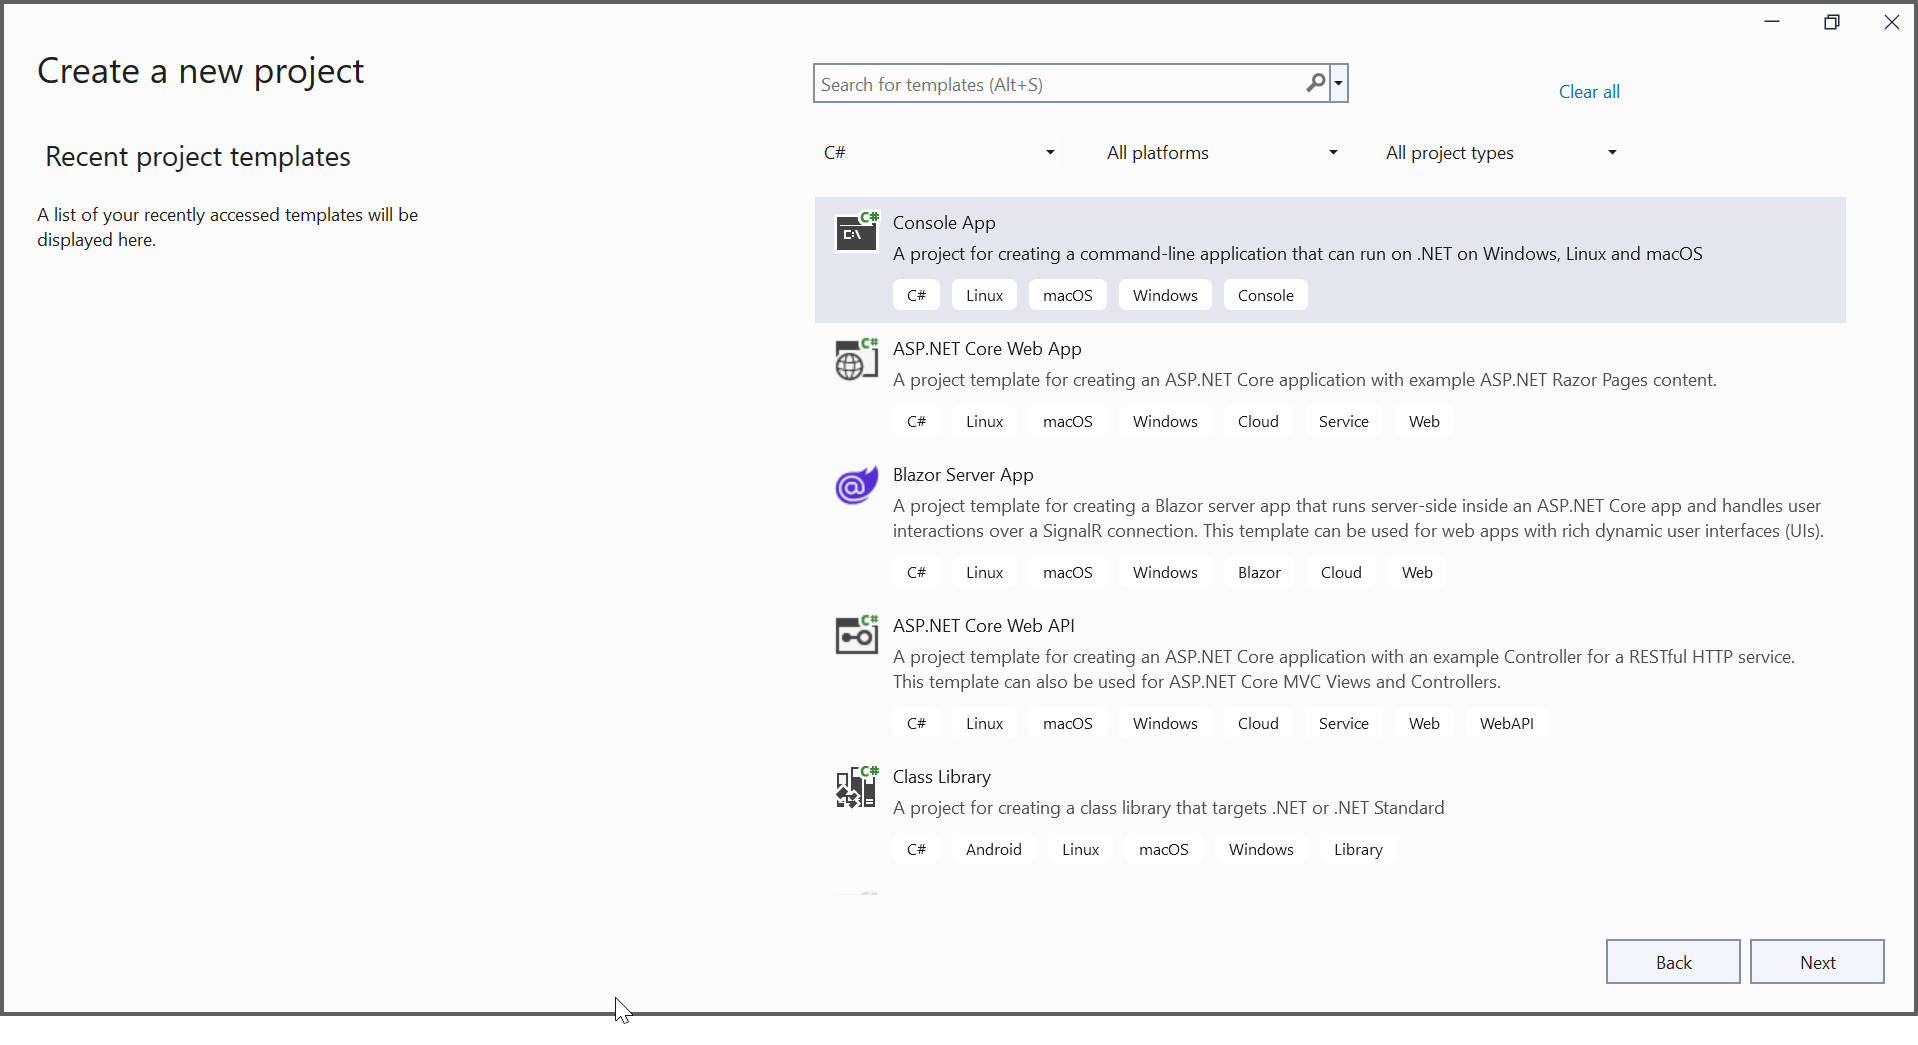1918x1045 pixels.
Task: Click the Class Library template icon
Action: 857,787
